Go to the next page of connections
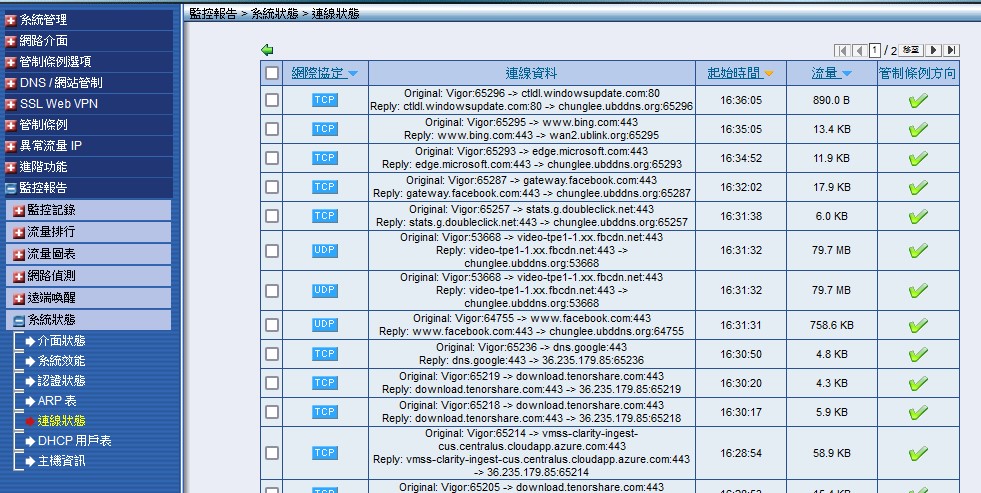The width and height of the screenshot is (981, 493). click(934, 50)
